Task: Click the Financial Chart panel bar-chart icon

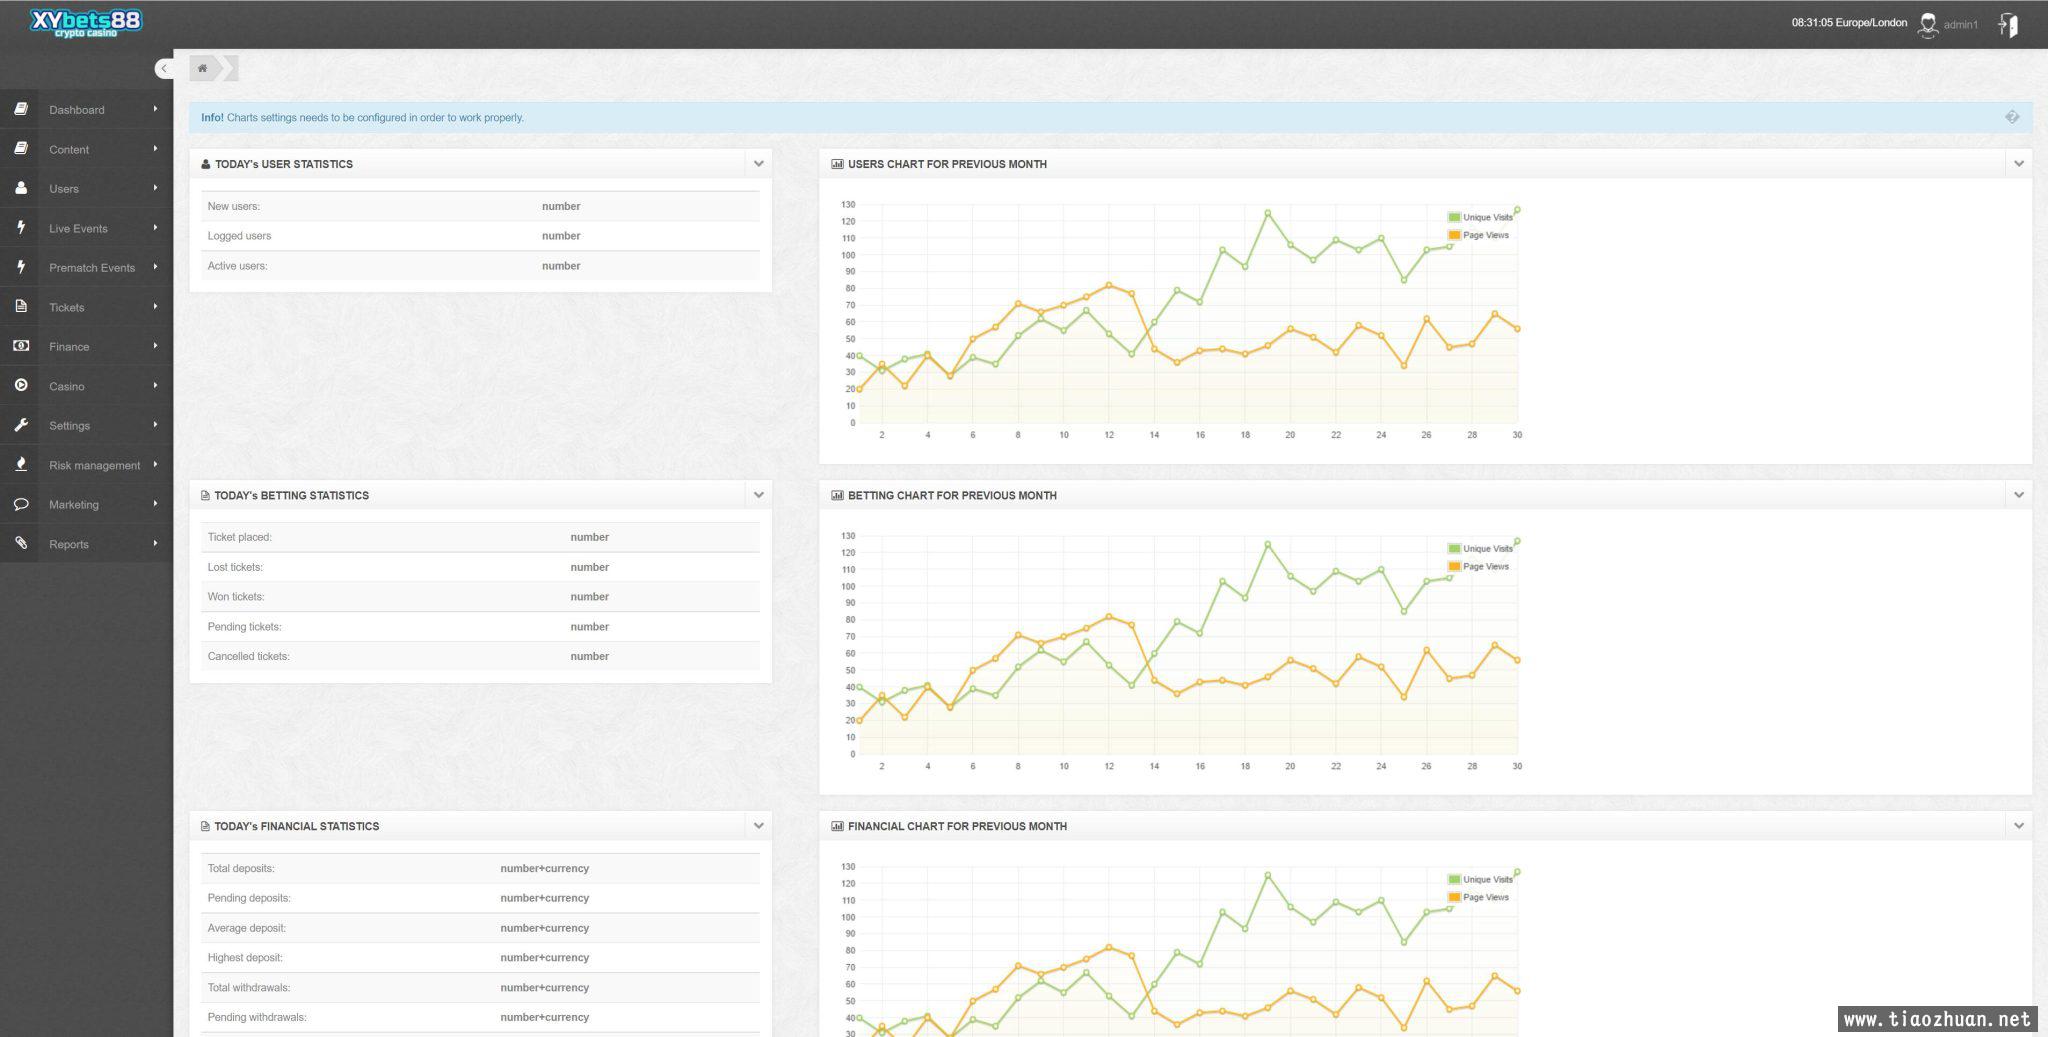Action: 837,826
